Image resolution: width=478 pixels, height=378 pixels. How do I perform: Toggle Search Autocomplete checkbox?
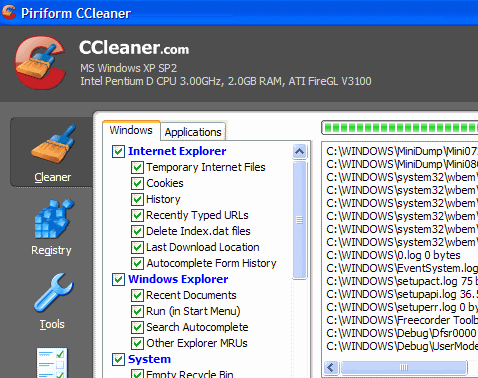pyautogui.click(x=137, y=327)
